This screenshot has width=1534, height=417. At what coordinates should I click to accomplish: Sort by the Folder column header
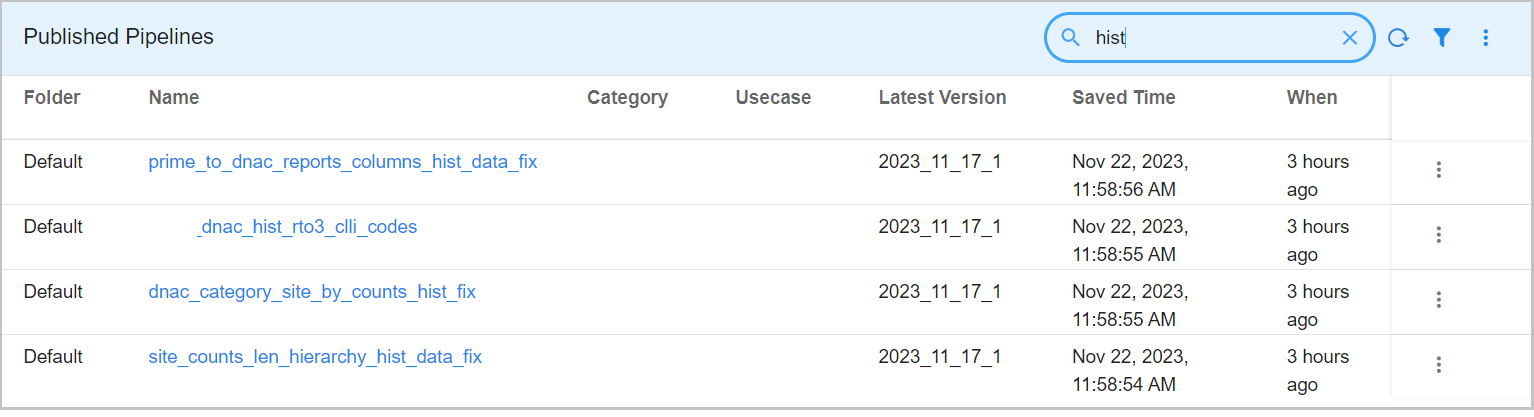(x=52, y=98)
